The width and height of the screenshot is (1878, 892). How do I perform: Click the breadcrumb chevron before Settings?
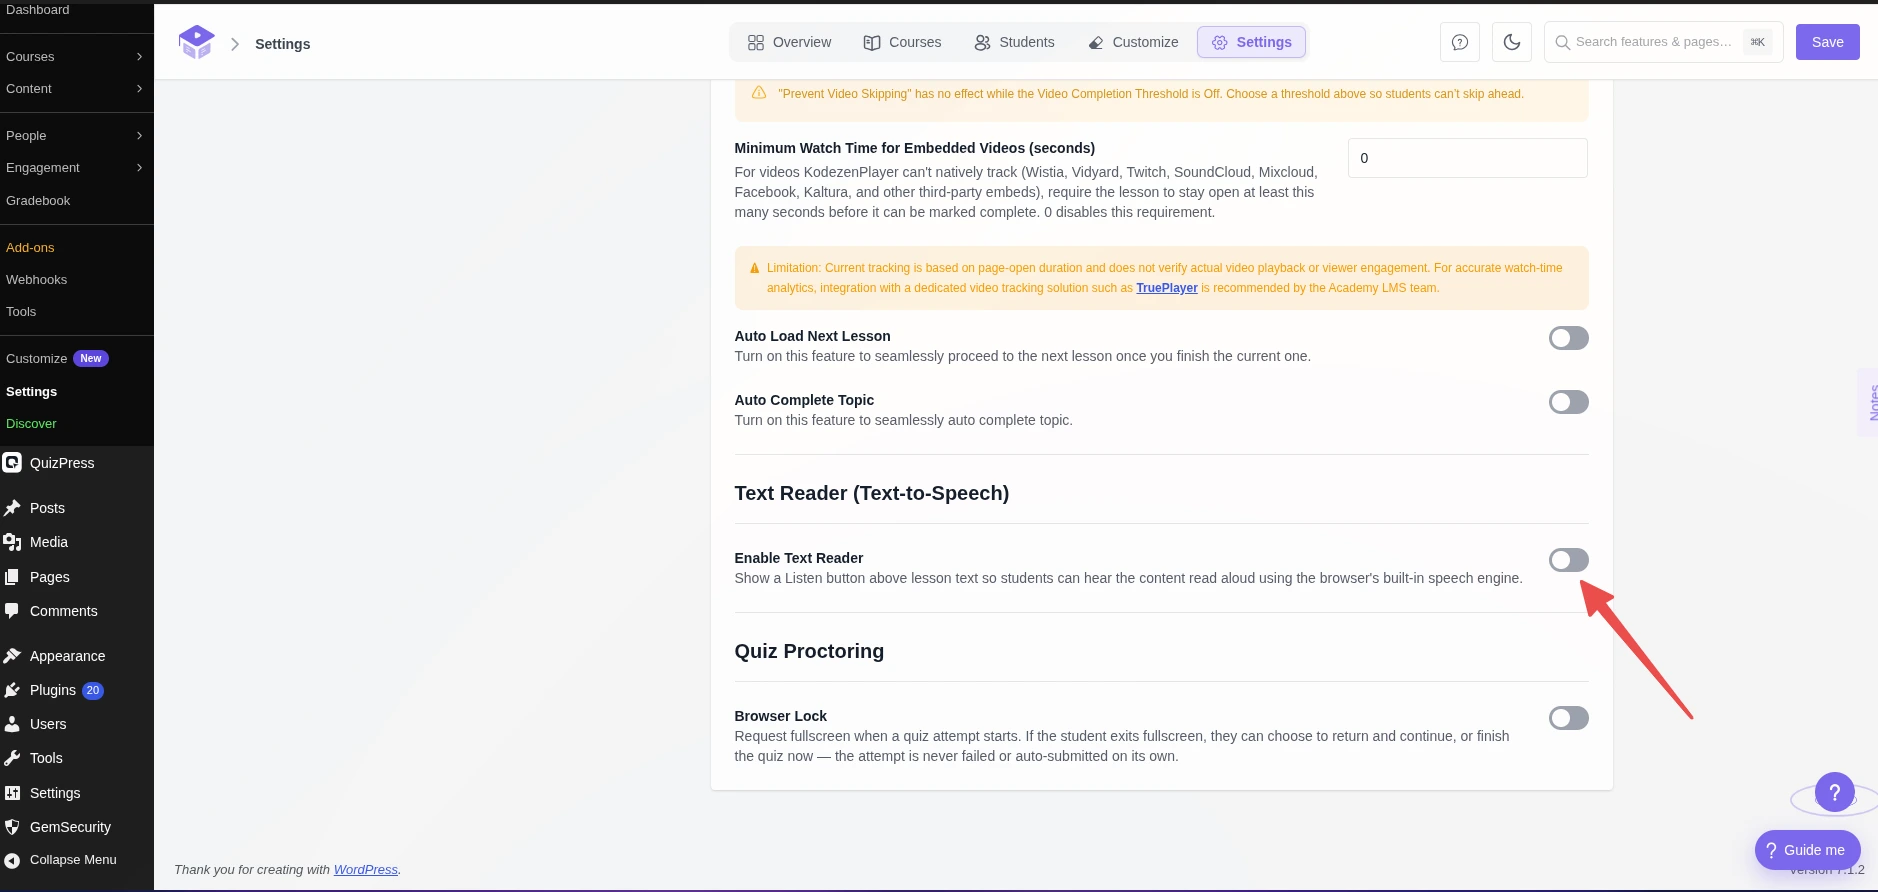(235, 44)
